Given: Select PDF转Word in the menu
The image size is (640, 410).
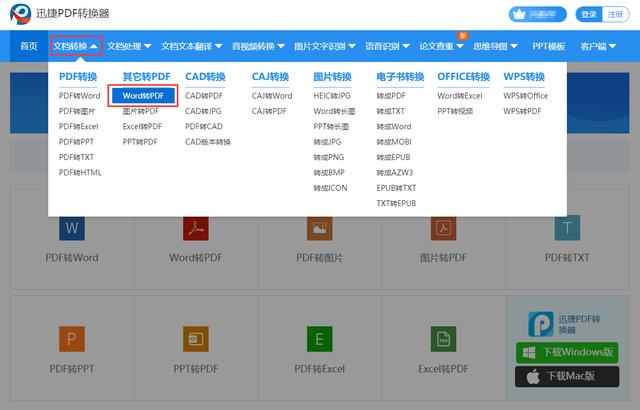Looking at the screenshot, I should tap(80, 96).
